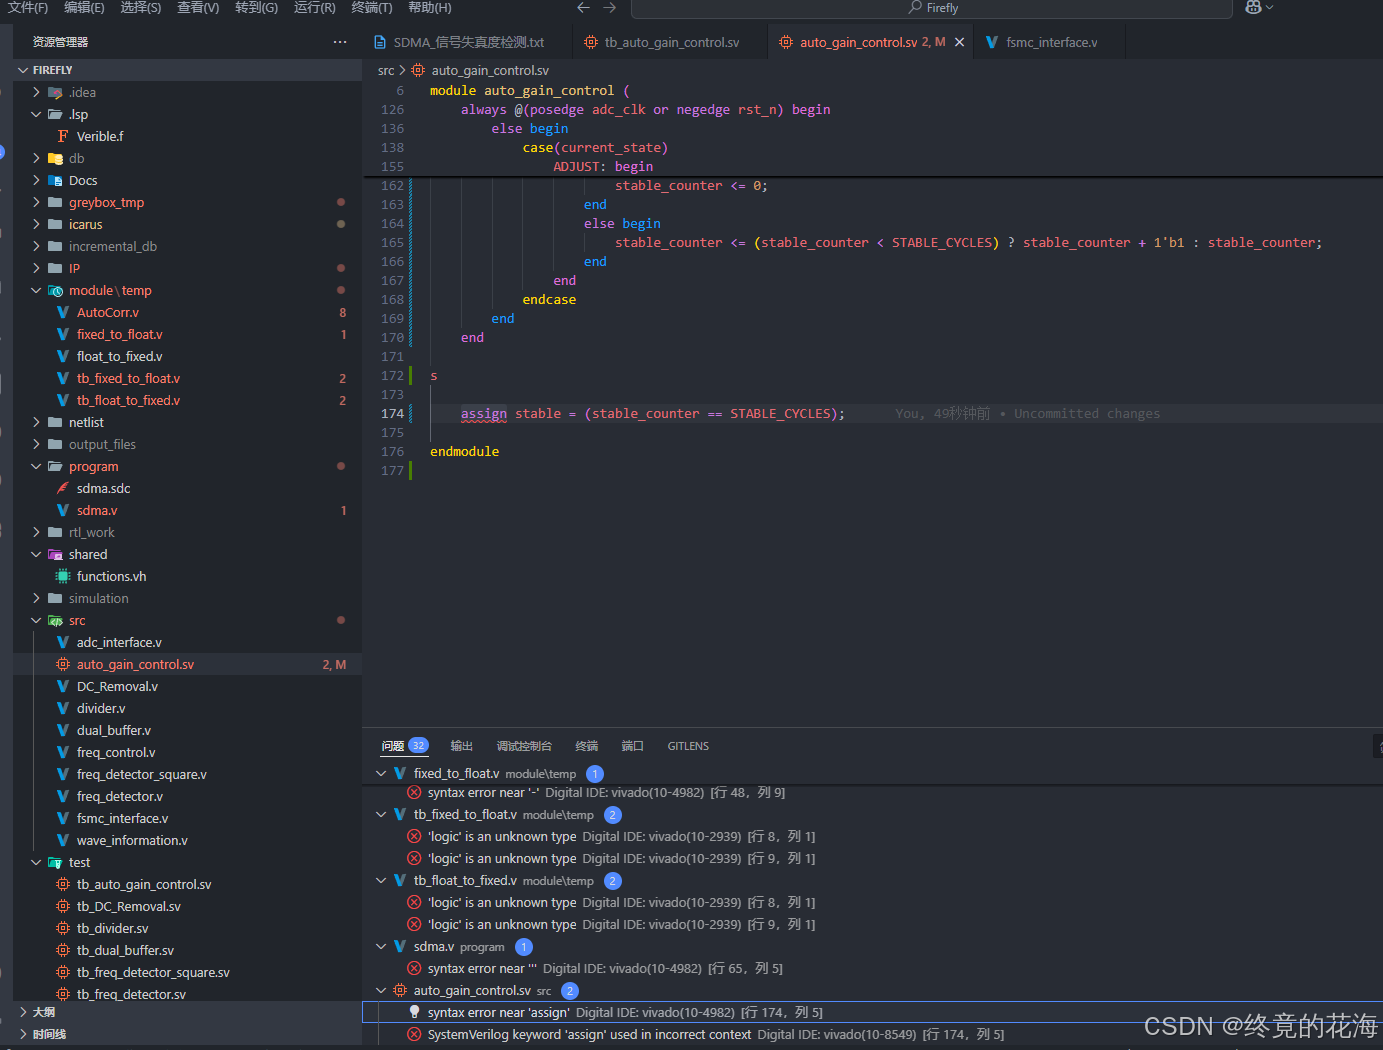Click the problems count badge 32
1383x1050 pixels.
pyautogui.click(x=418, y=745)
